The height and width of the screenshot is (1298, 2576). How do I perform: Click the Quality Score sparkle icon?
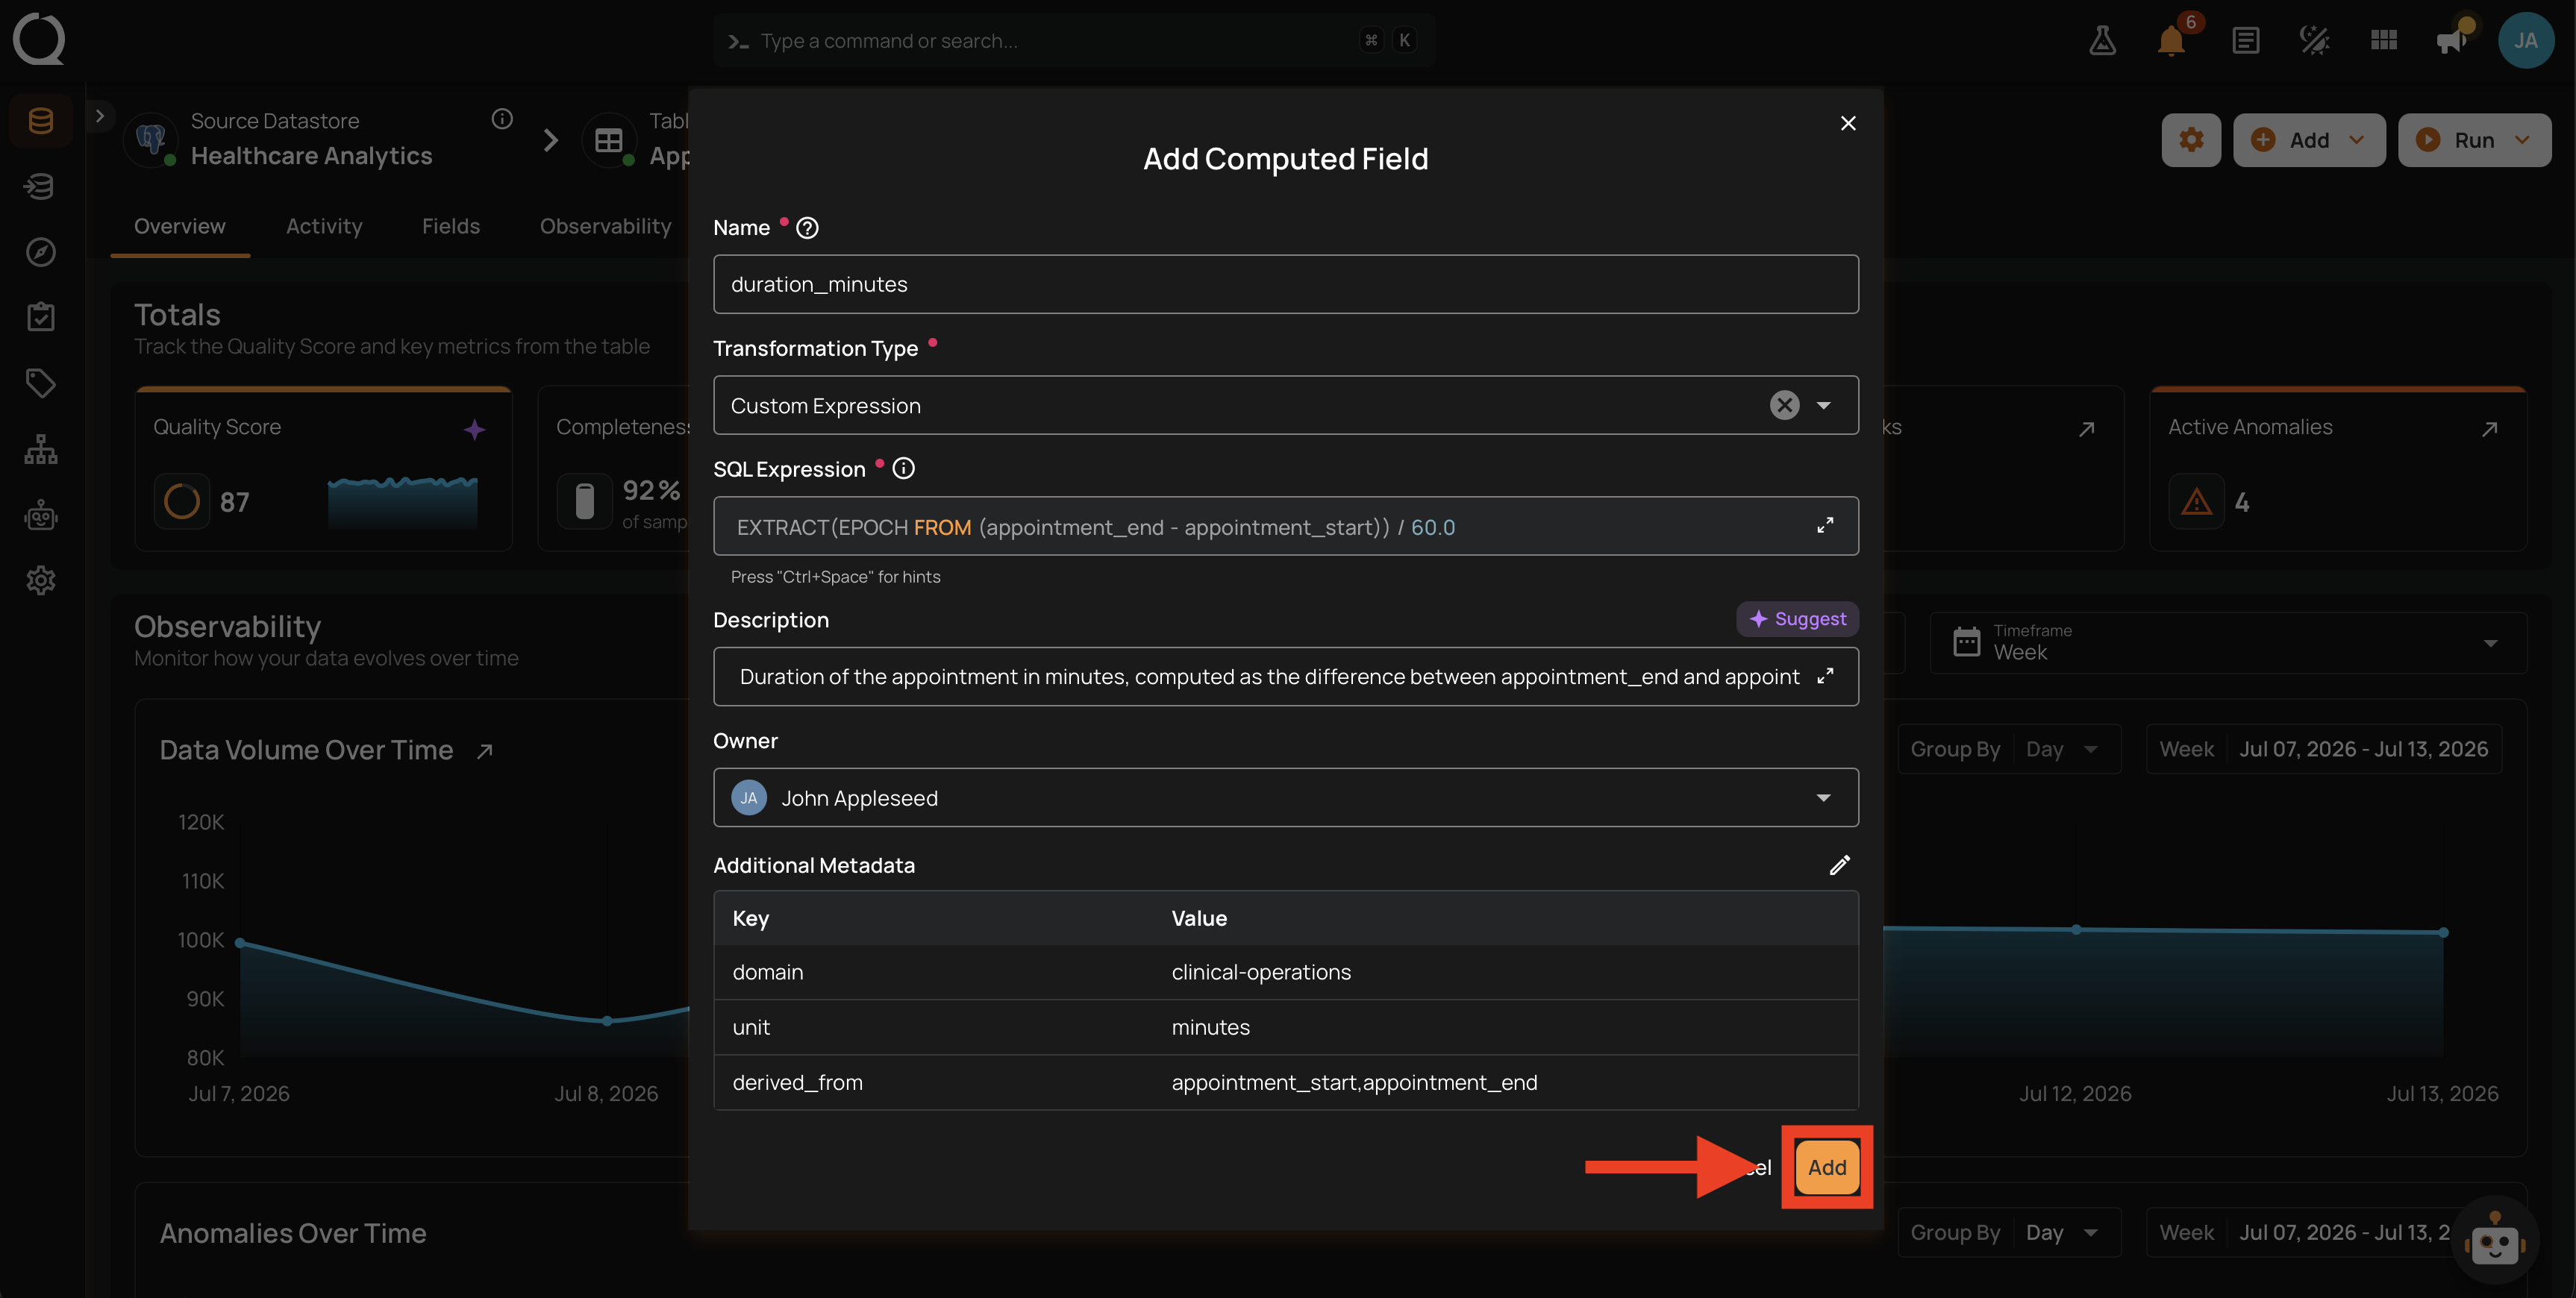point(475,430)
